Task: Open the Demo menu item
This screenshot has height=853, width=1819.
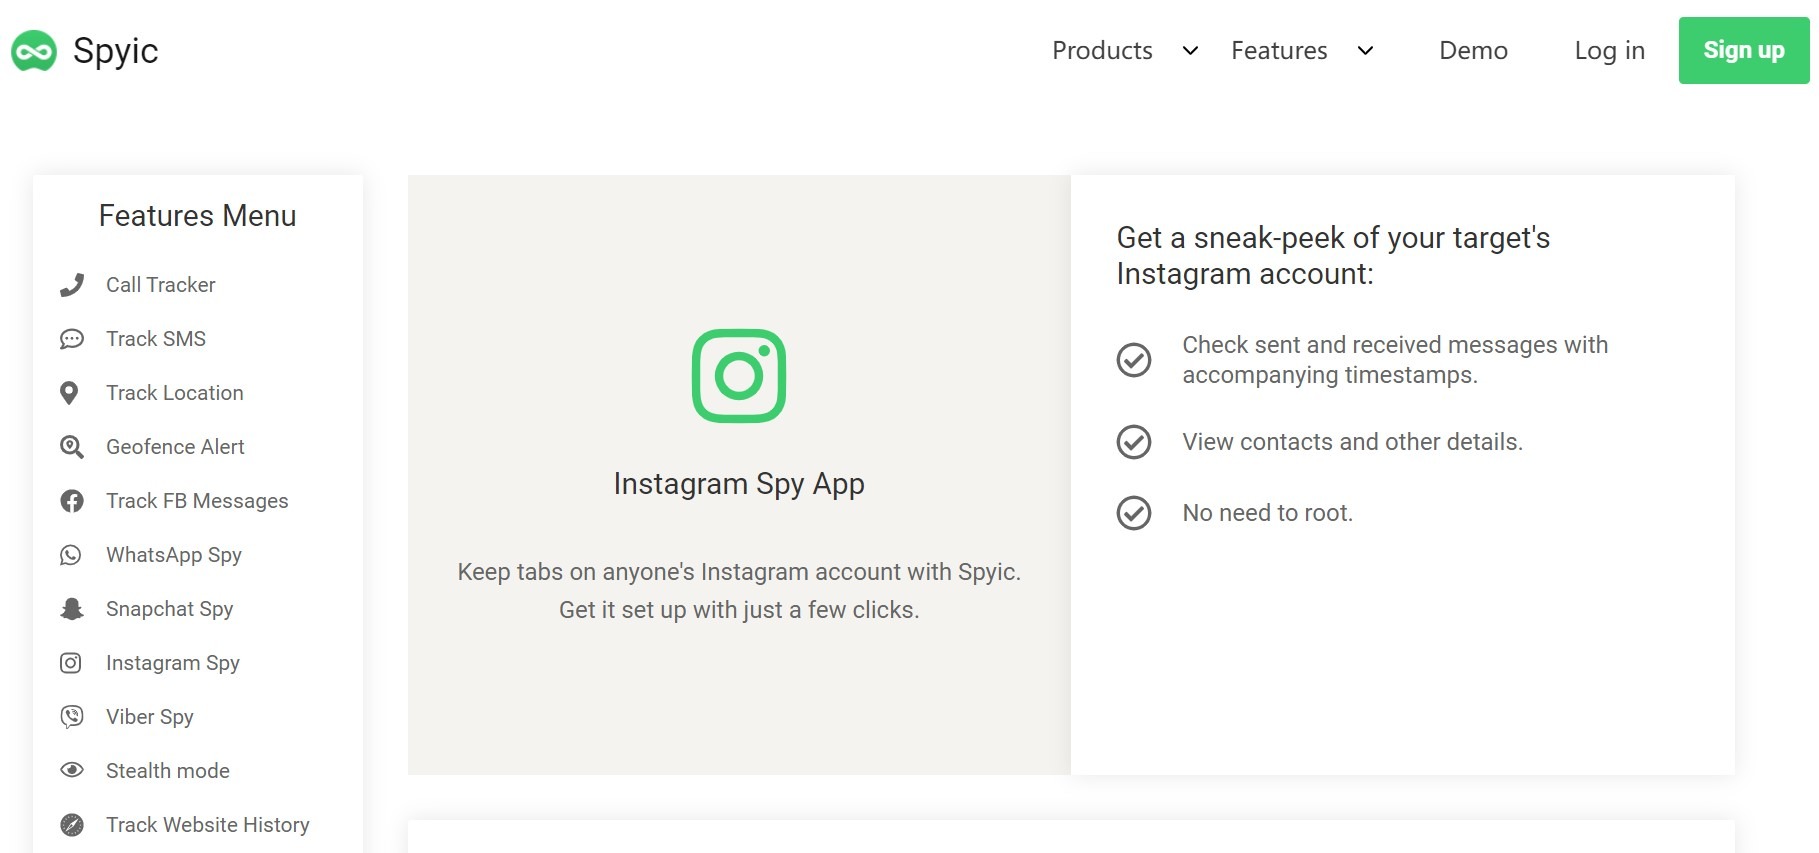Action: pos(1473,51)
